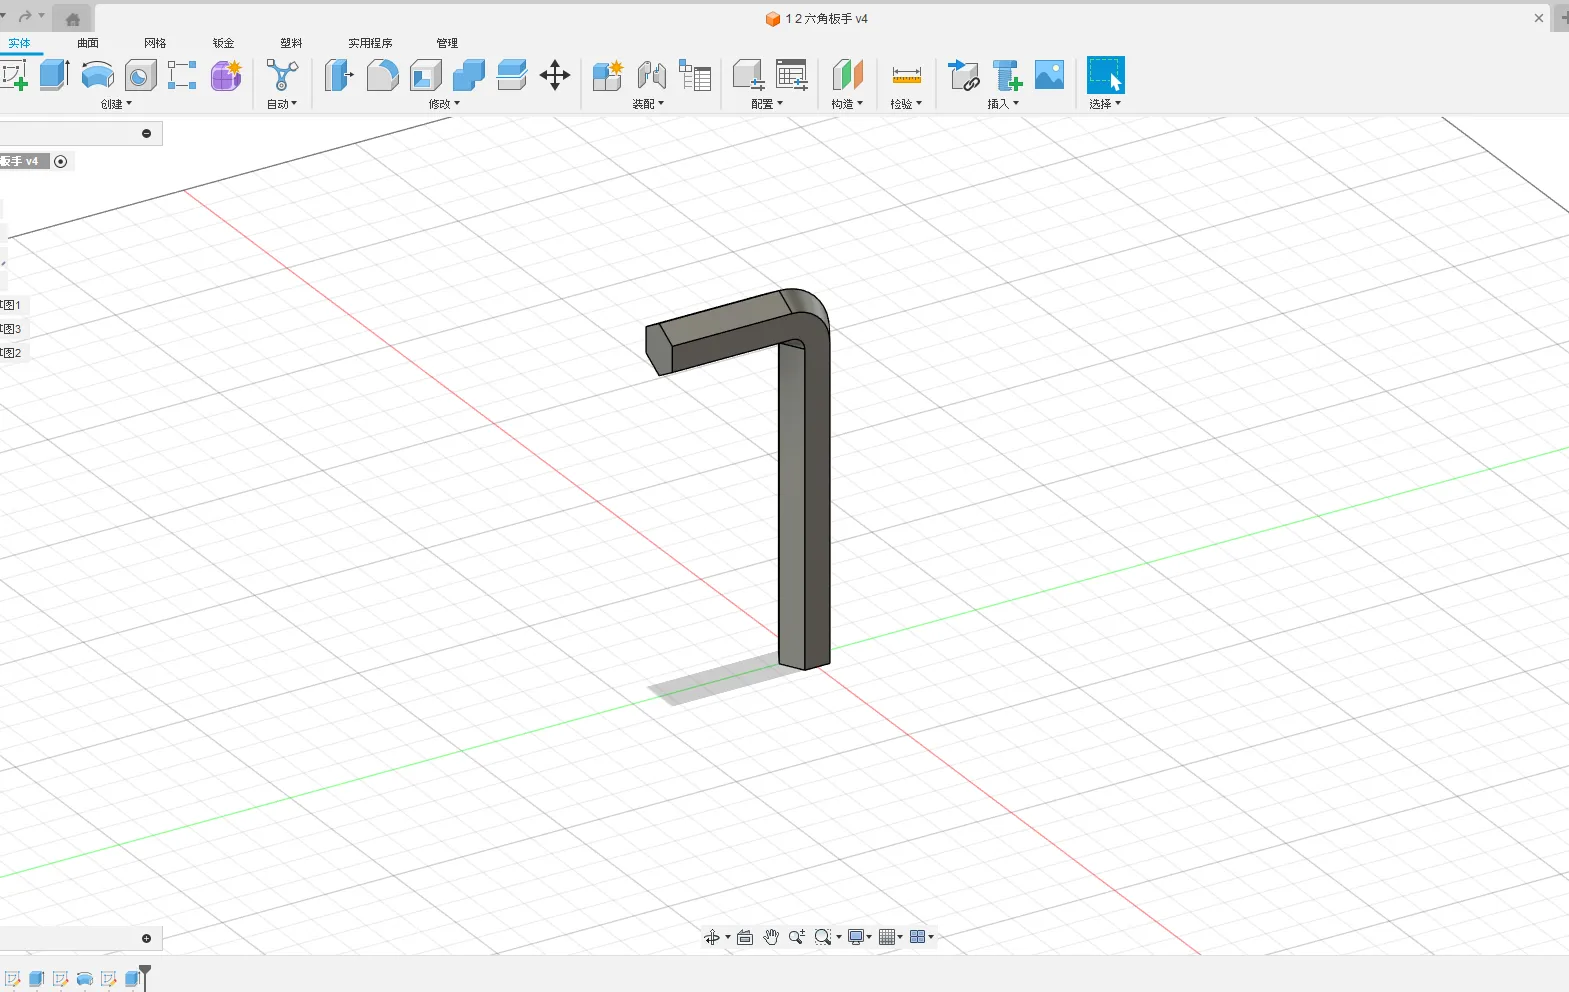The image size is (1569, 992).
Task: Click the Configure model icon
Action: pyautogui.click(x=748, y=75)
